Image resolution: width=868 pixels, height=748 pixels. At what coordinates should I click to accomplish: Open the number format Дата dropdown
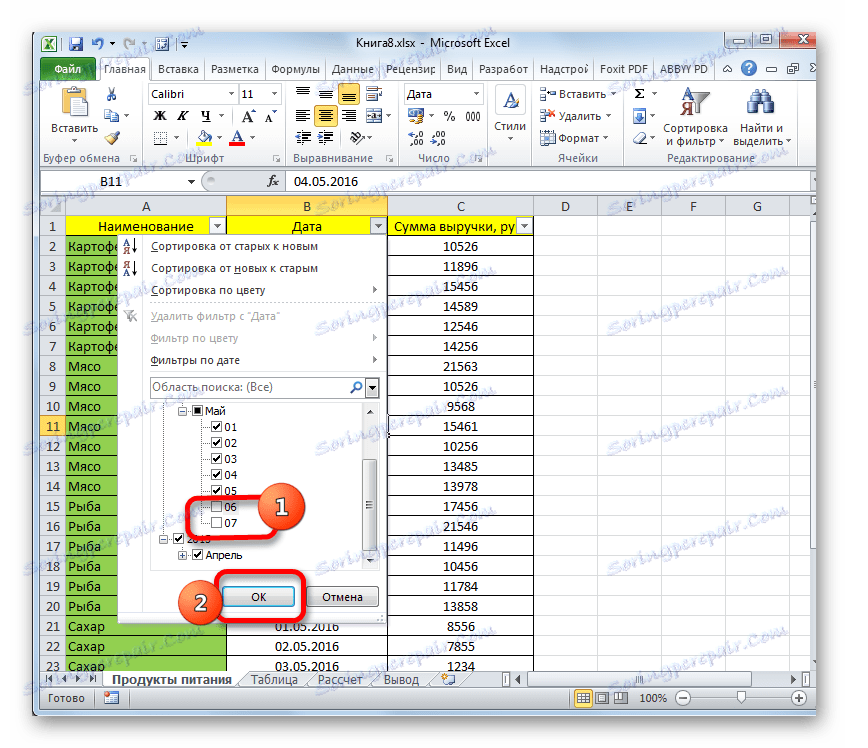(476, 94)
